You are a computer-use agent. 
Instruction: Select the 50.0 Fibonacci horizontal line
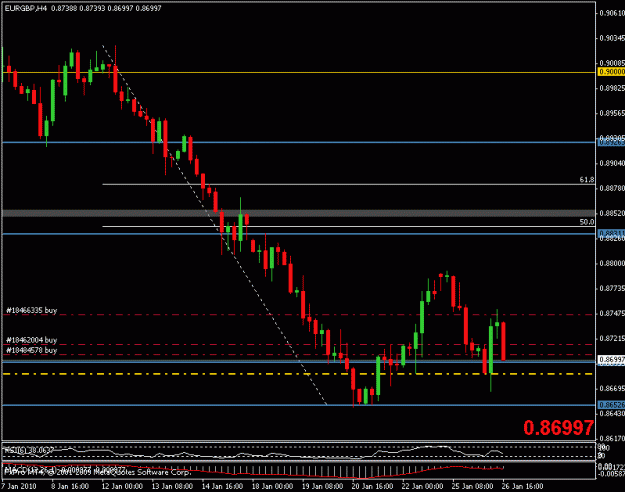(349, 226)
